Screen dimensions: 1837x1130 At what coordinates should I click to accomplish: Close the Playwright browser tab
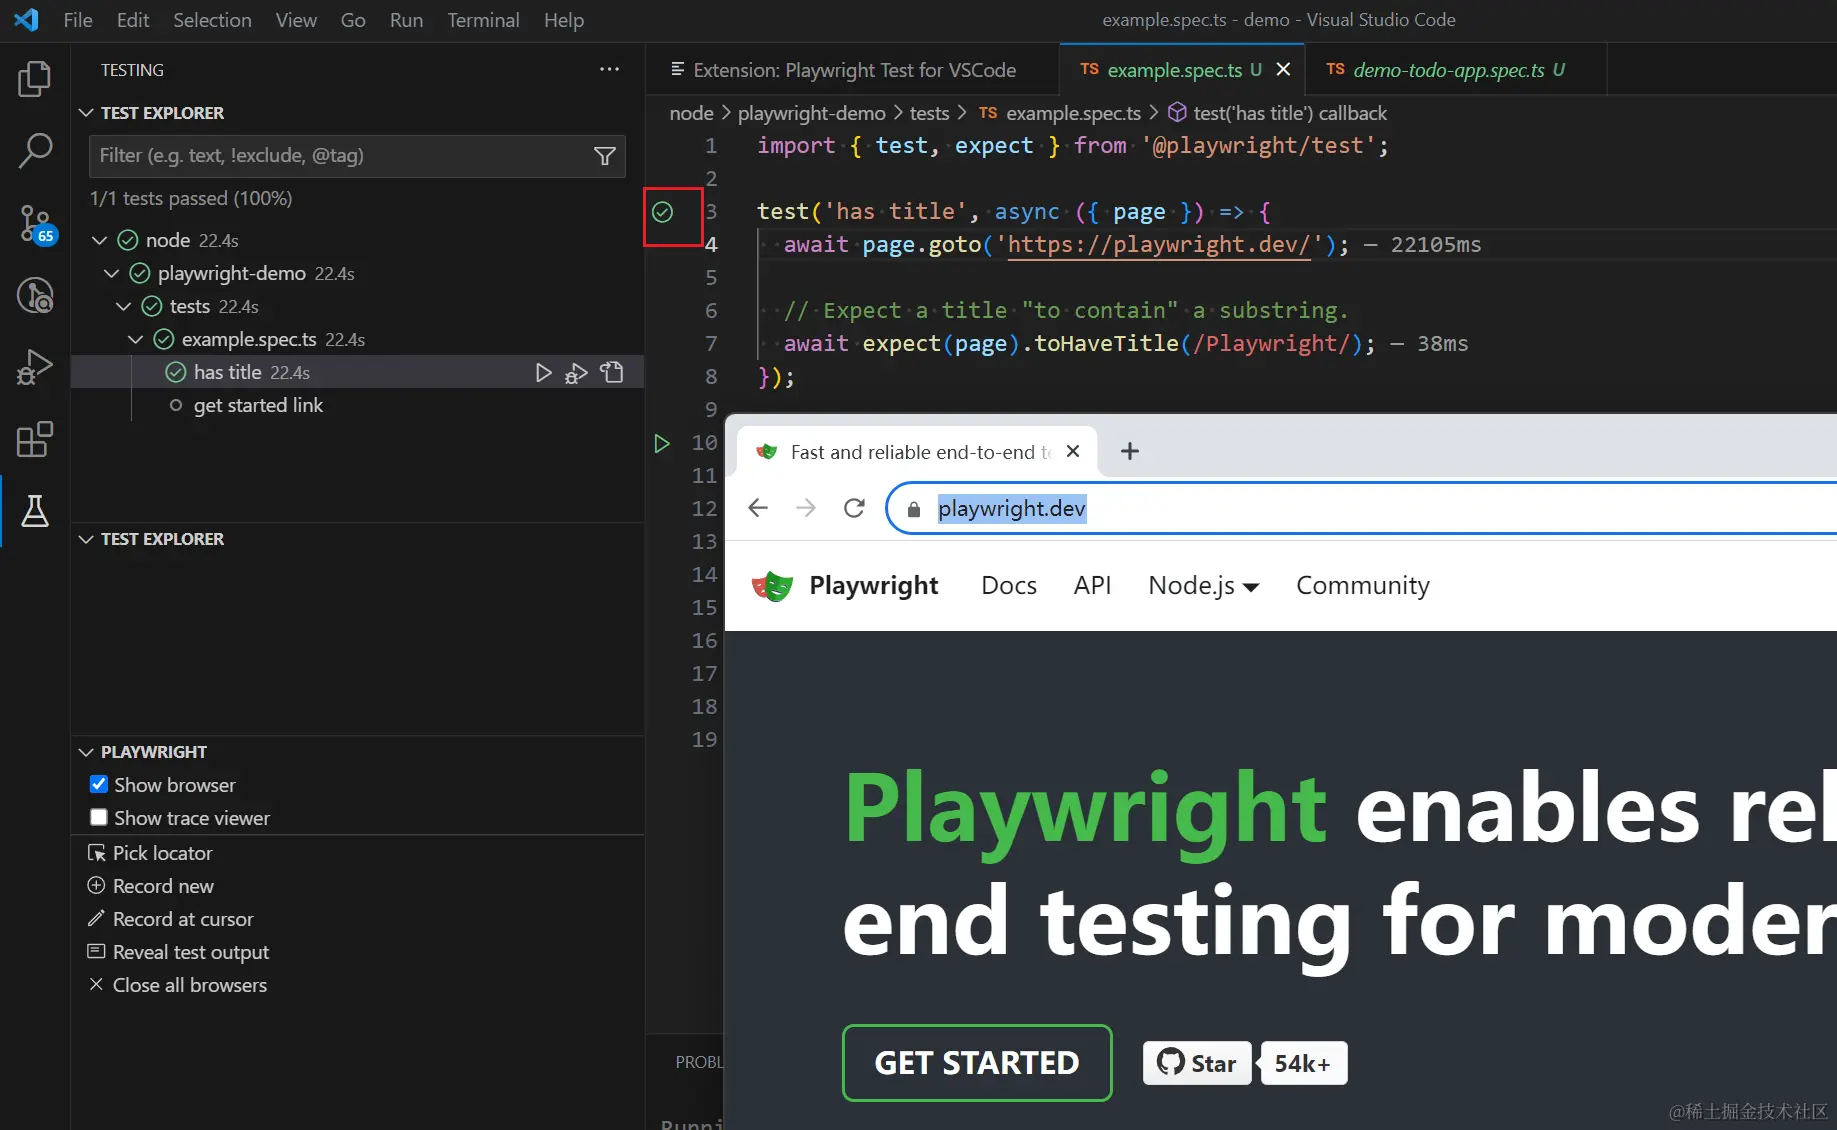coord(1073,451)
